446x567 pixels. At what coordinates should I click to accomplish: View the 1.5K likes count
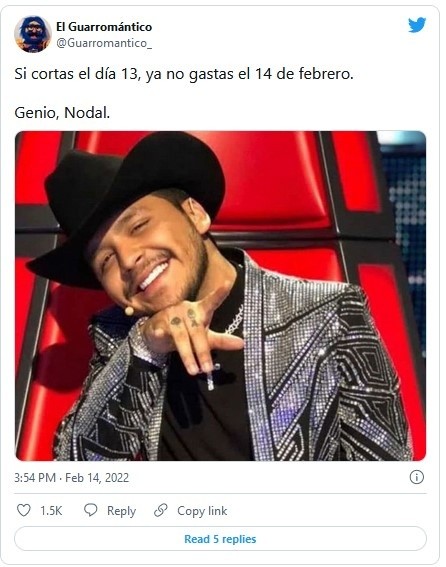[x=51, y=511]
